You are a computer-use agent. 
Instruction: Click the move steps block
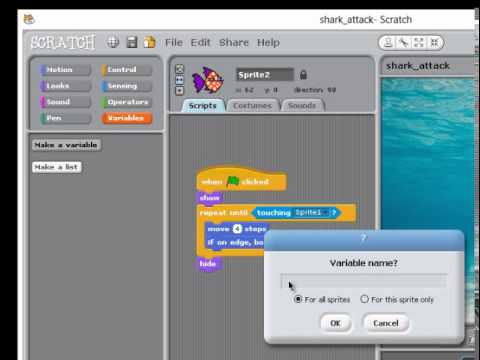[x=236, y=229]
